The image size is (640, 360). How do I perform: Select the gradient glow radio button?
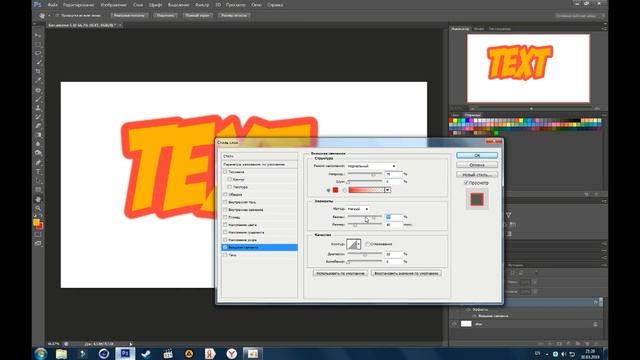pos(344,190)
